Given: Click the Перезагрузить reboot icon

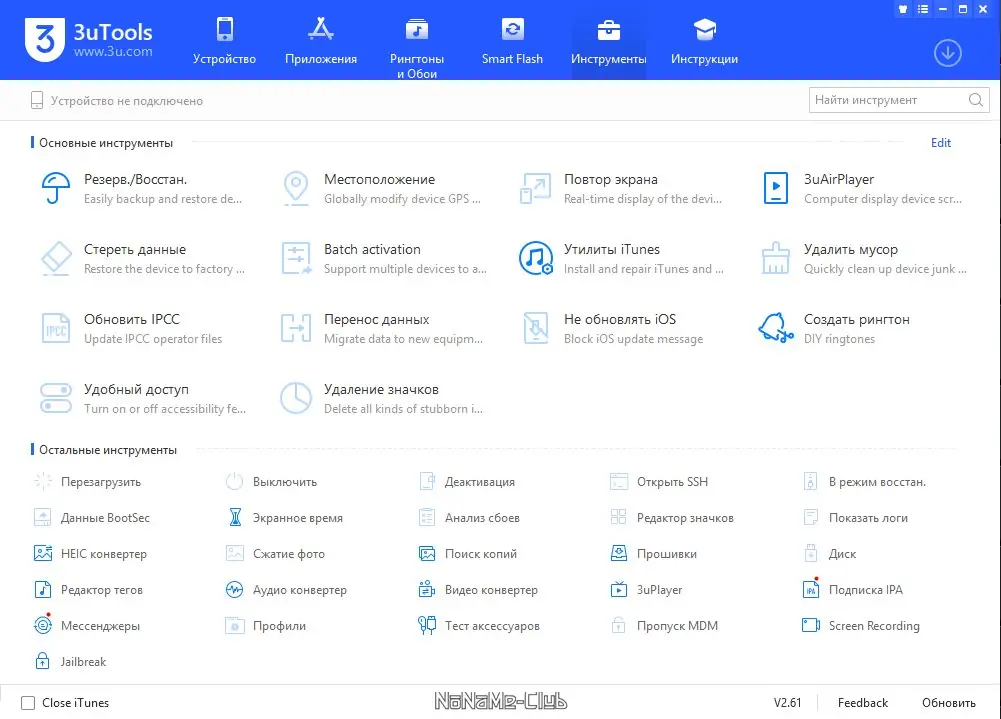Looking at the screenshot, I should point(43,481).
